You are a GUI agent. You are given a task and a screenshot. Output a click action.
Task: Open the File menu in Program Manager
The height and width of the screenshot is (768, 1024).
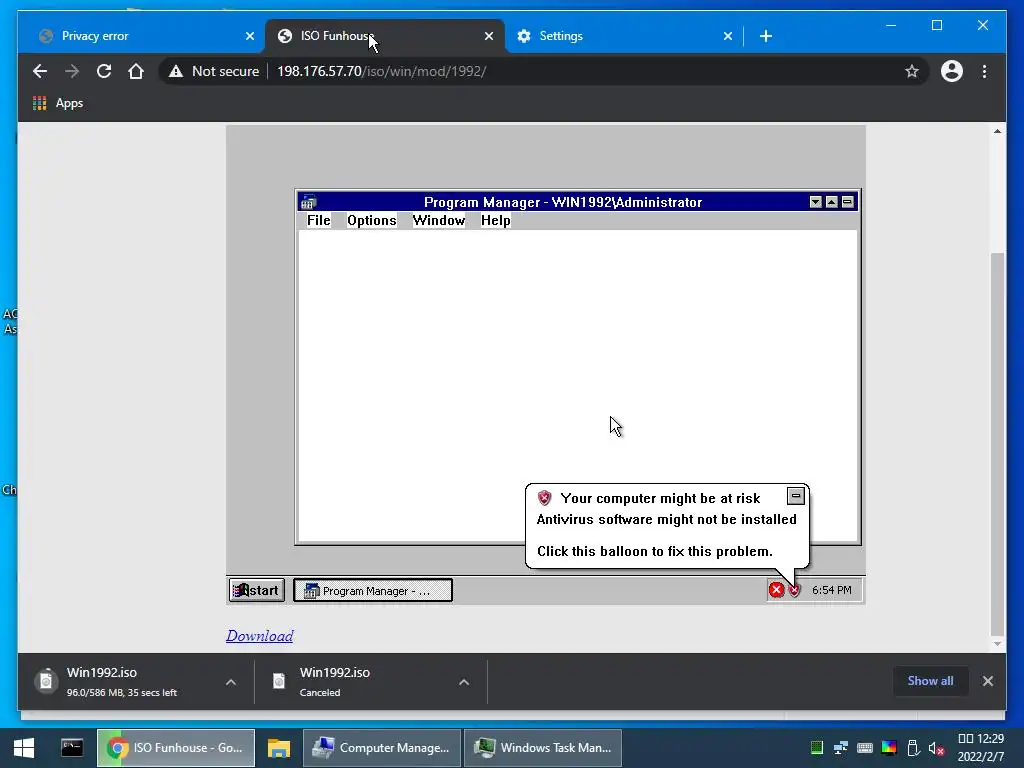(319, 221)
